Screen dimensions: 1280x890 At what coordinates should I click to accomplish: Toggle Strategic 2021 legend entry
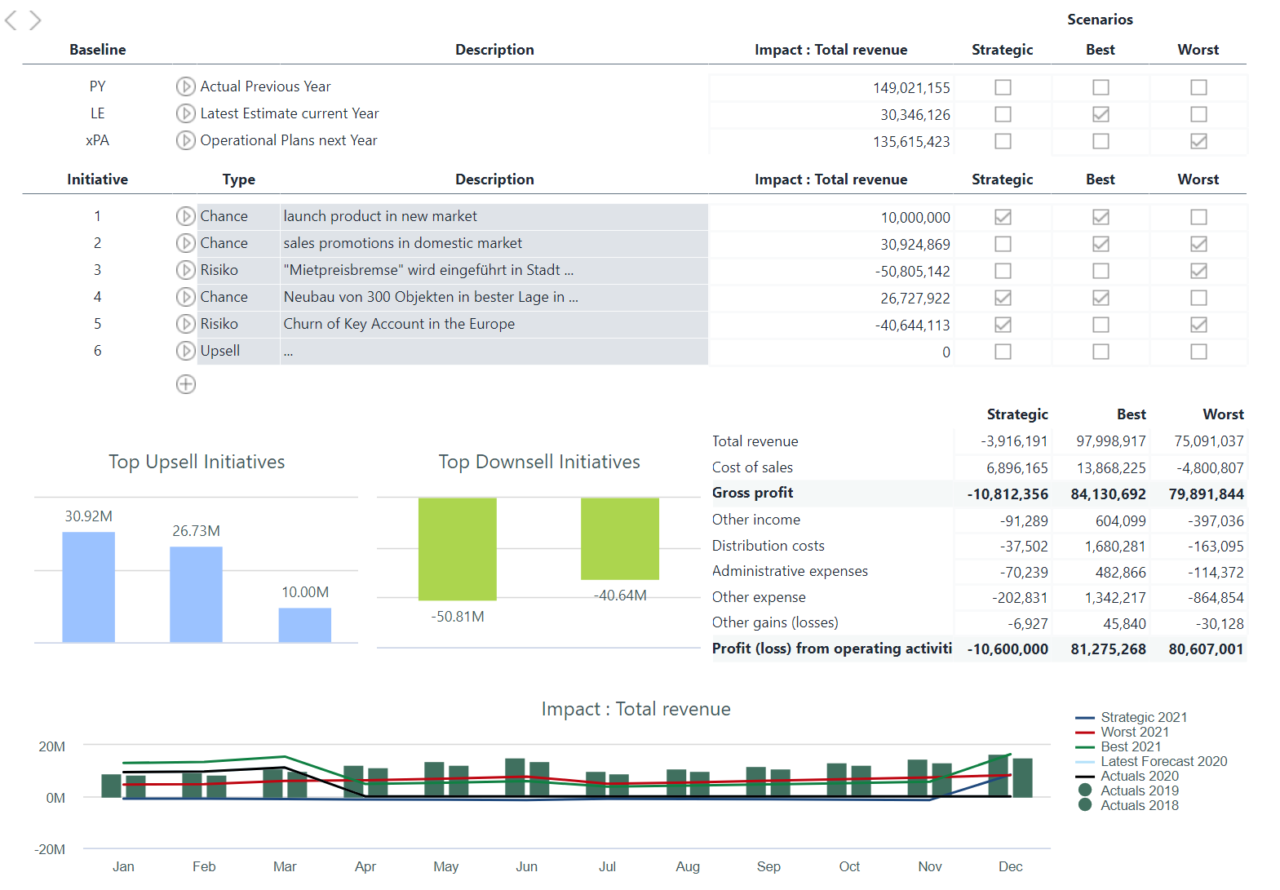(x=1131, y=717)
